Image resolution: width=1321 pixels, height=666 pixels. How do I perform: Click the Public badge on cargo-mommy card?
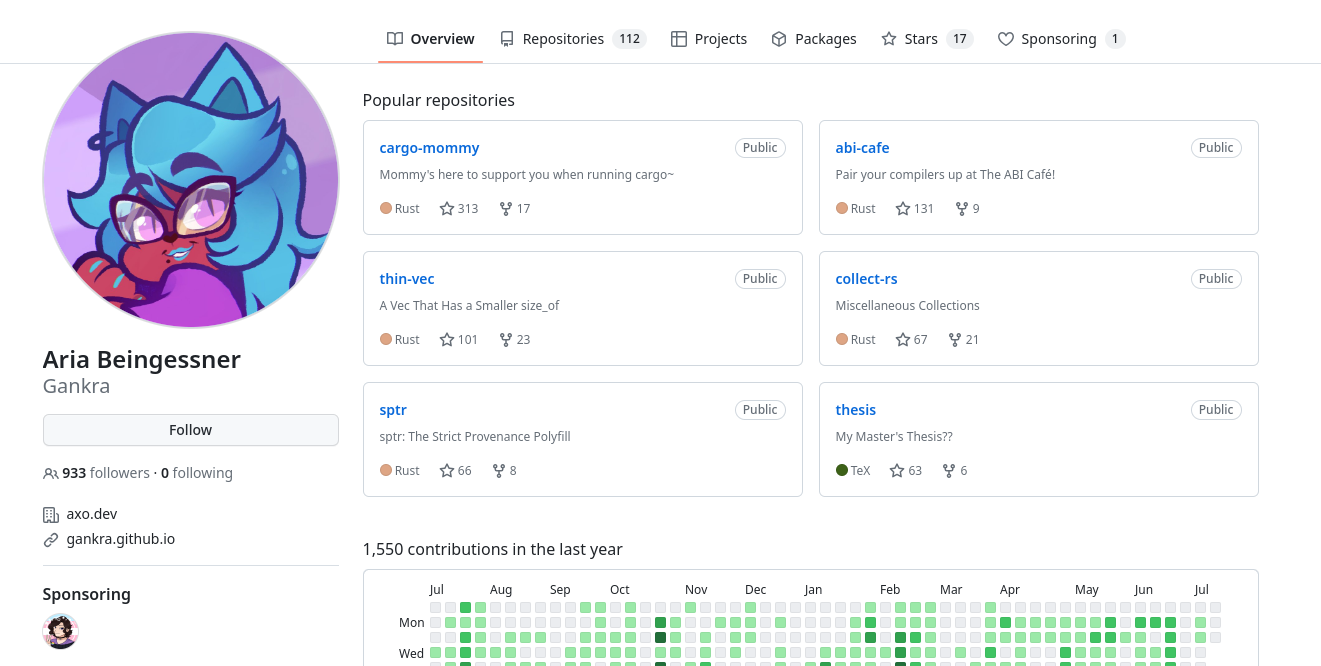(x=760, y=148)
